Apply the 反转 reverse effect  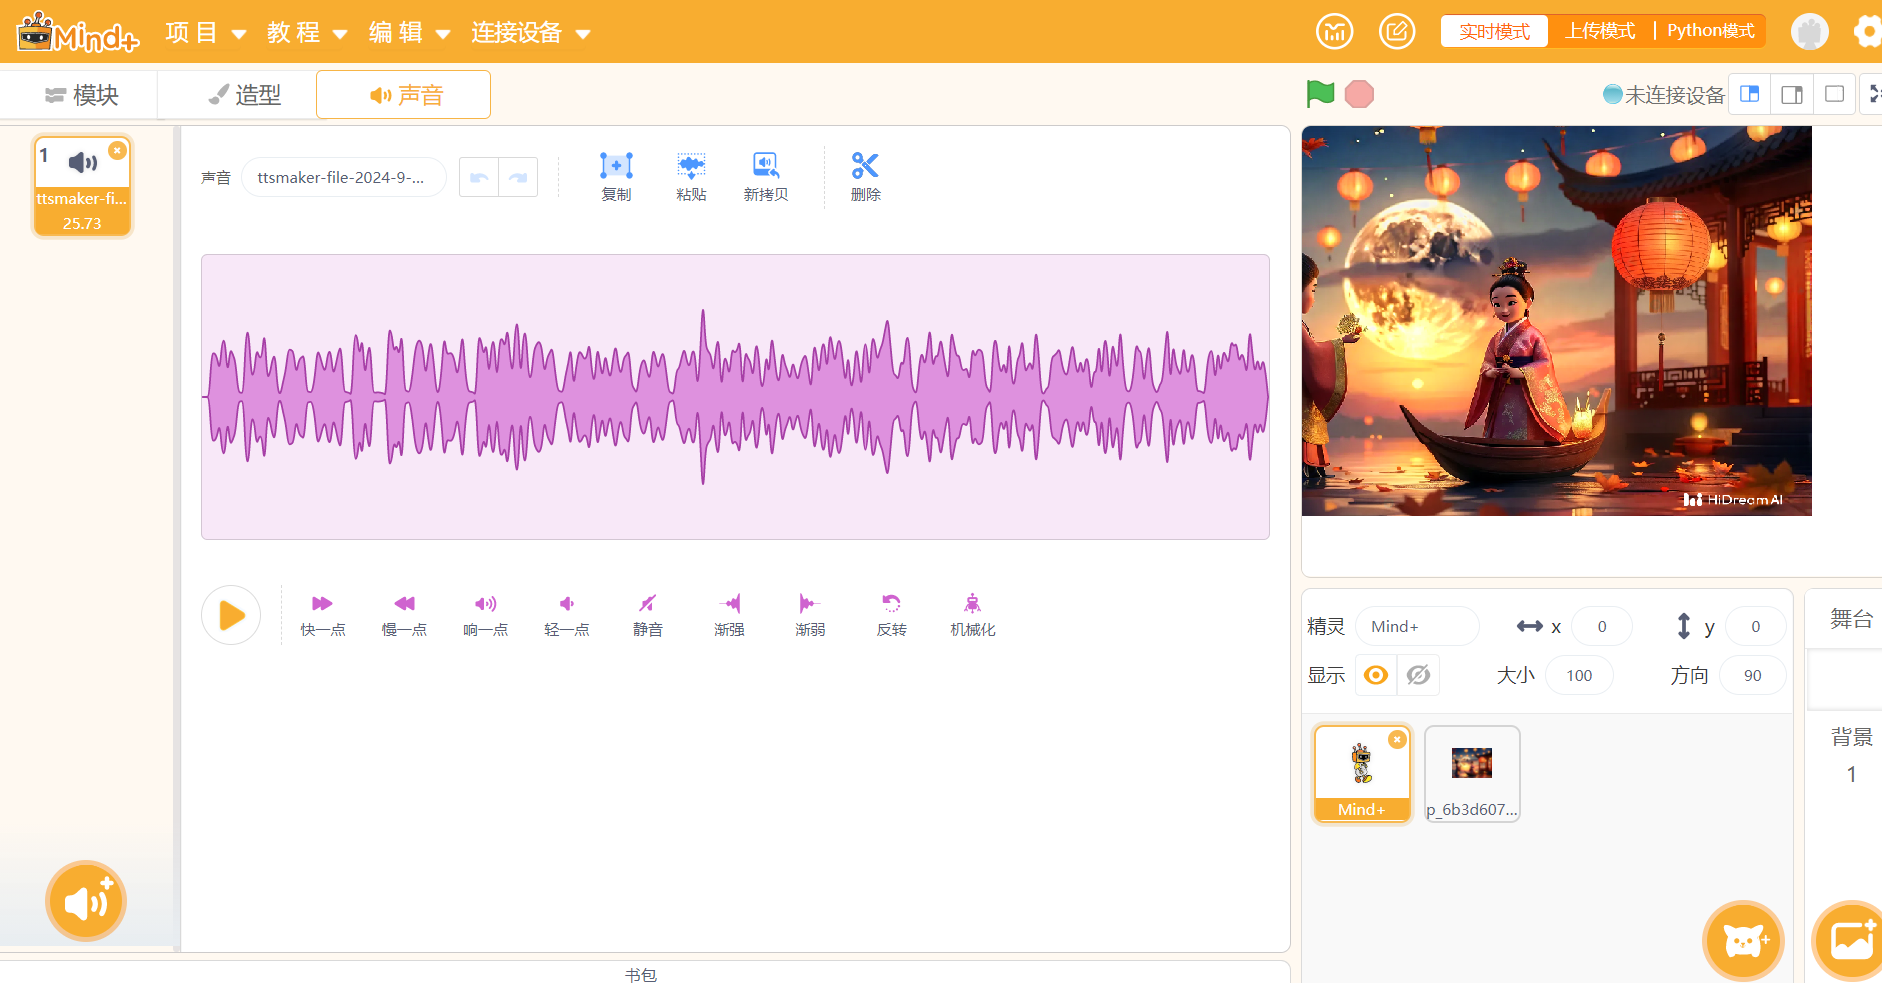(x=891, y=615)
